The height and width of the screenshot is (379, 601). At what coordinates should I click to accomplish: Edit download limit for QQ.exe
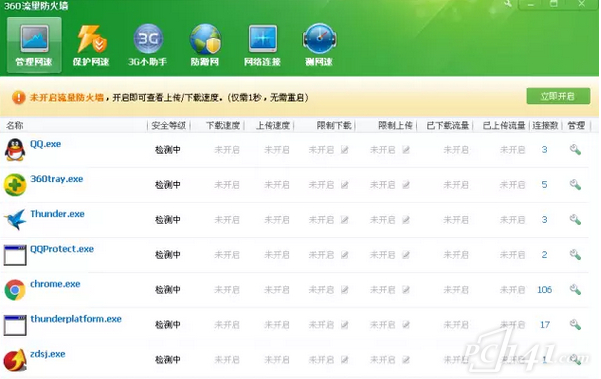[x=345, y=150]
